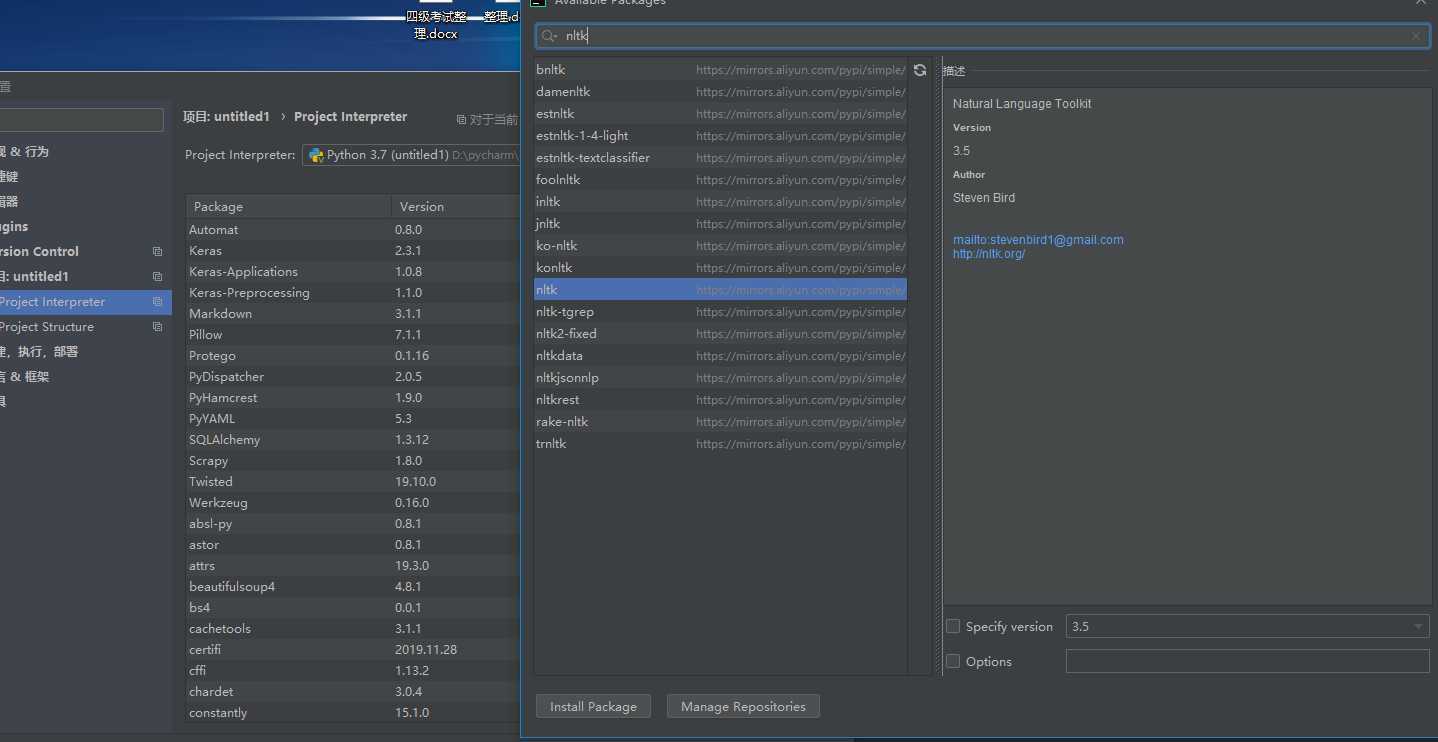Click the Package column header
Viewport: 1438px width, 742px height.
[288, 206]
